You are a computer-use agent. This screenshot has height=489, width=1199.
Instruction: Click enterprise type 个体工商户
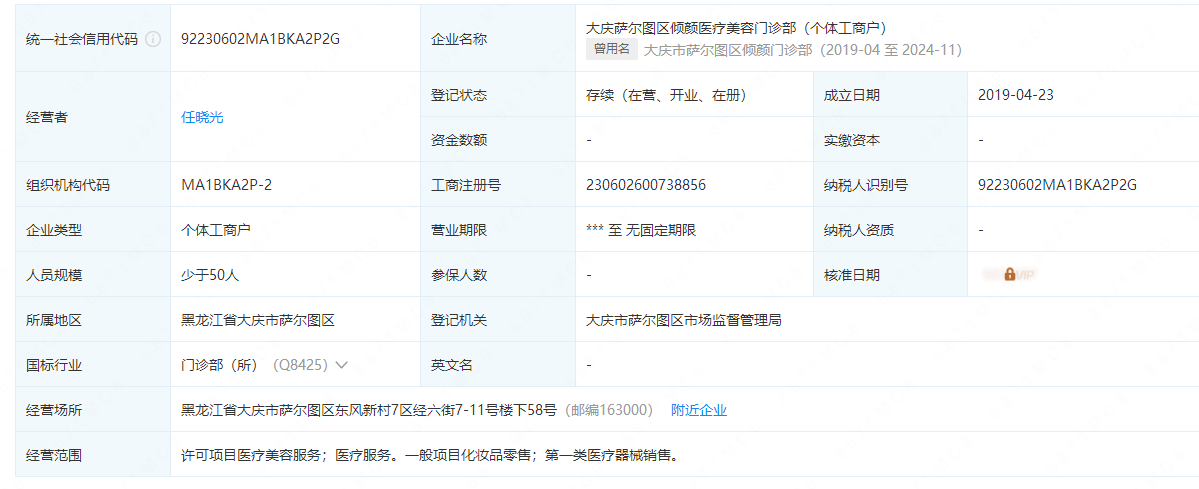[x=216, y=230]
